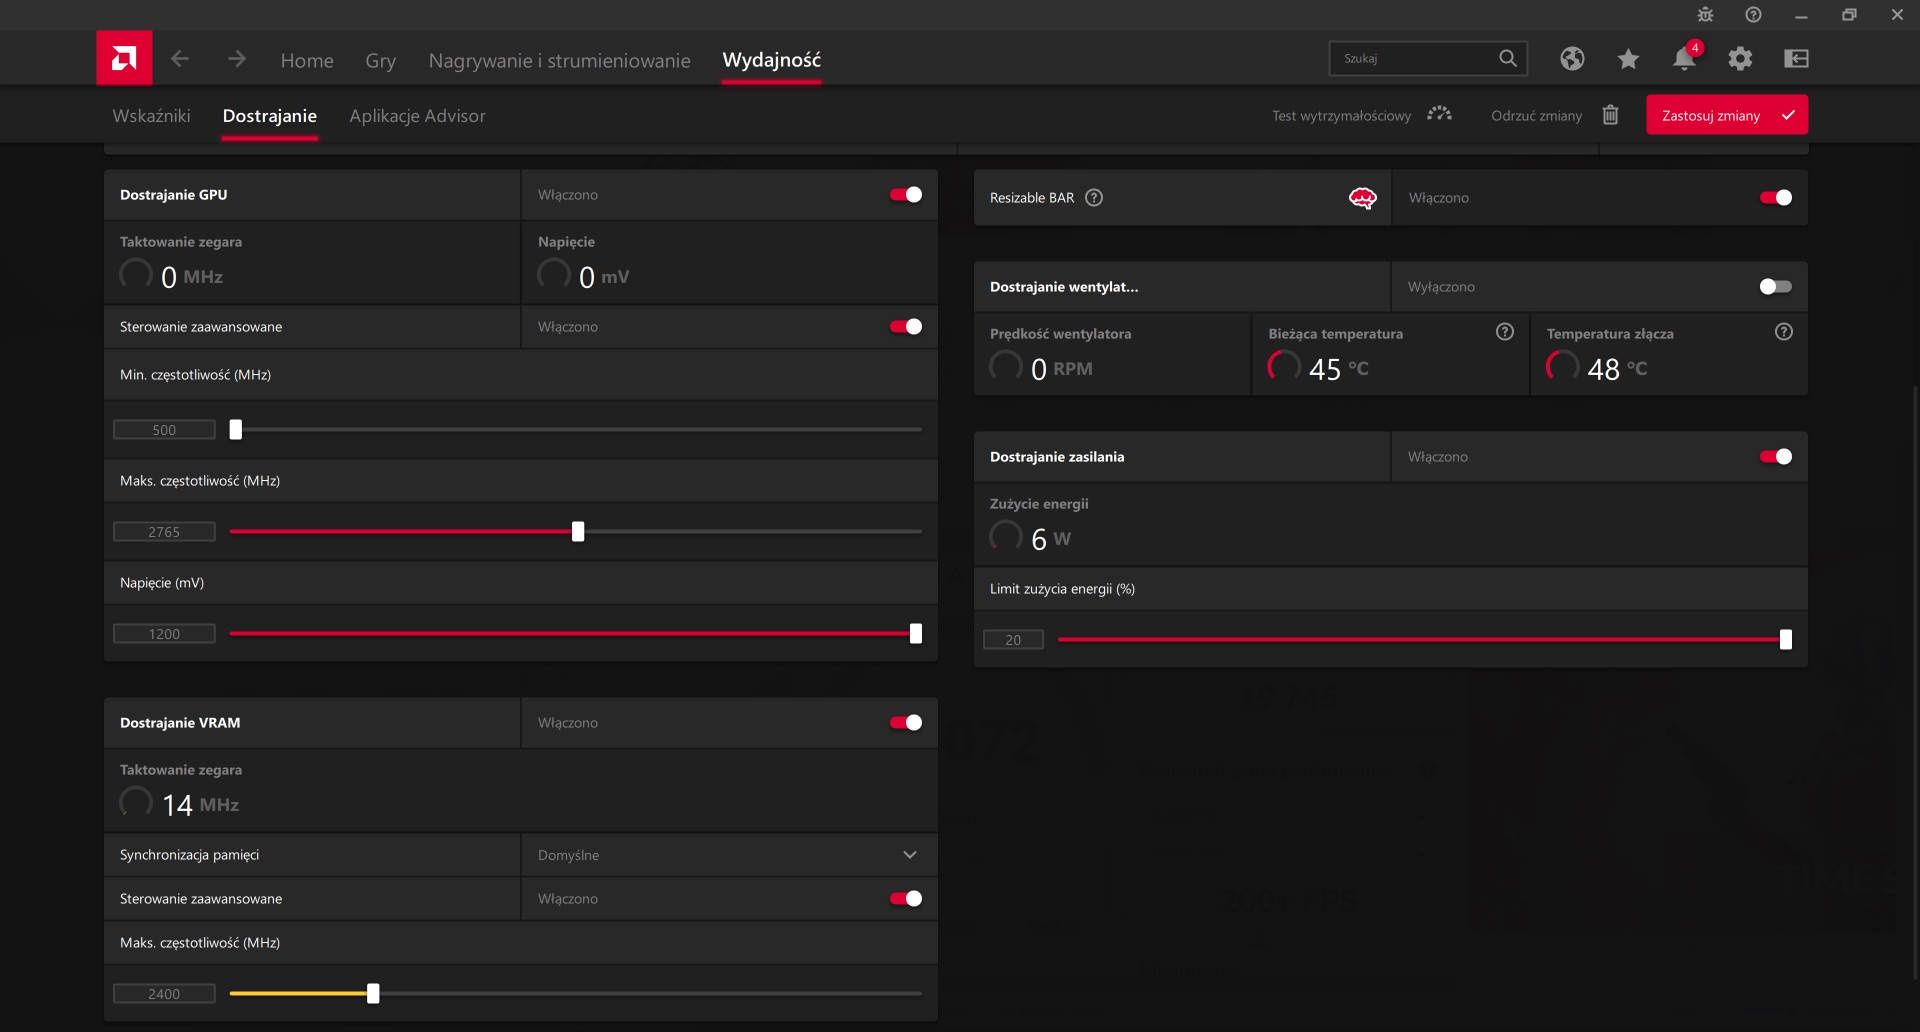Open settings gear icon
This screenshot has width=1920, height=1032.
(1740, 59)
